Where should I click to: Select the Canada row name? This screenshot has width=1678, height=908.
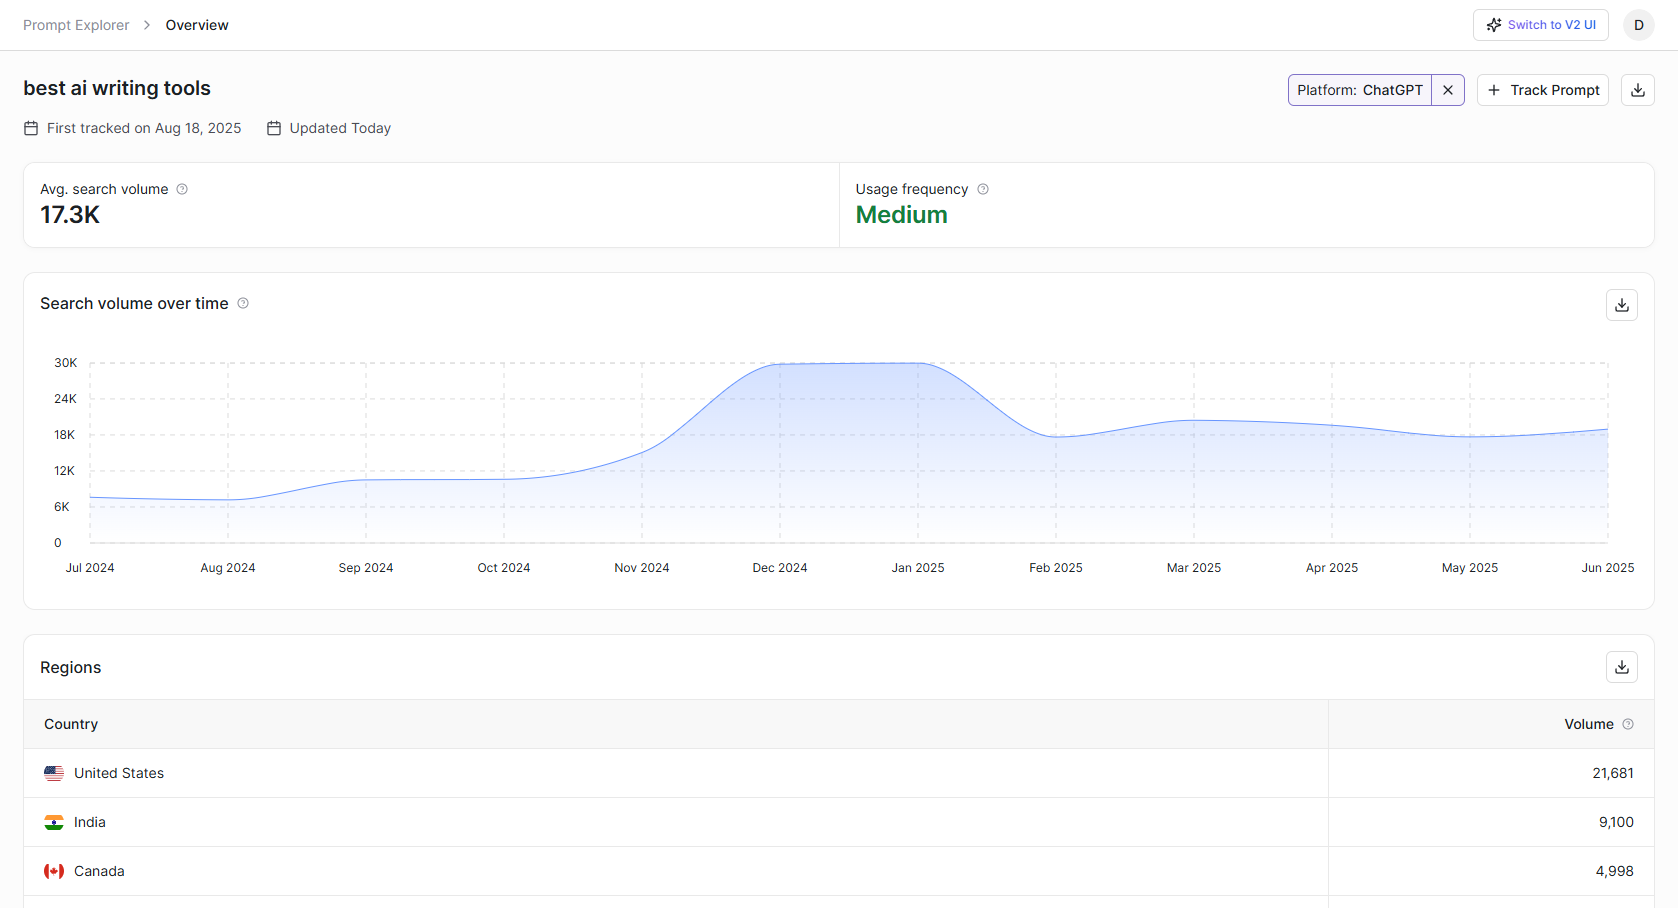(x=99, y=871)
